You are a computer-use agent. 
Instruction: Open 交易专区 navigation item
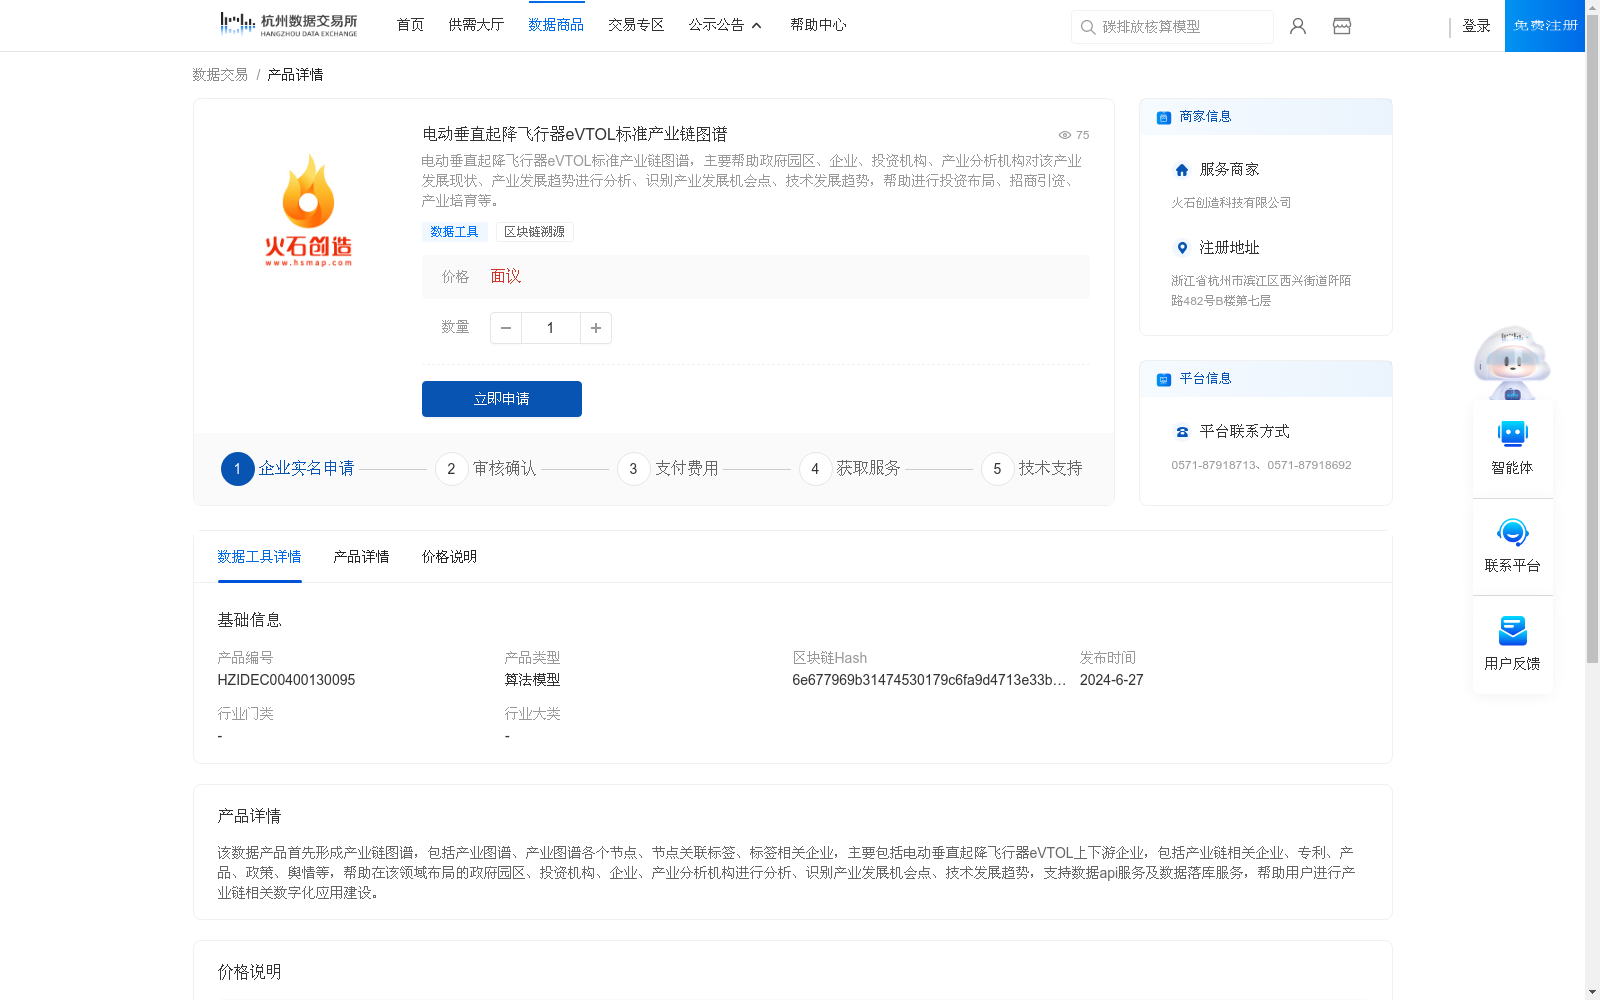click(x=636, y=25)
